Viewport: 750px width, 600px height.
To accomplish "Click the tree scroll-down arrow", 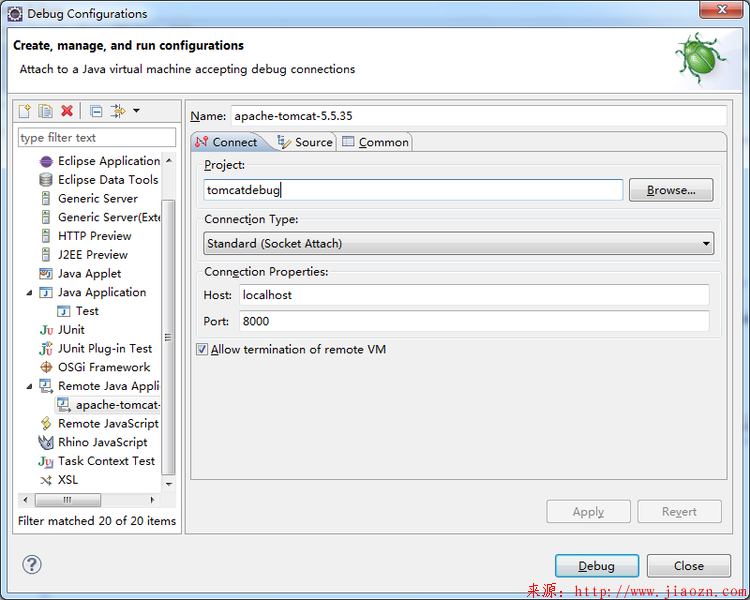I will [168, 484].
